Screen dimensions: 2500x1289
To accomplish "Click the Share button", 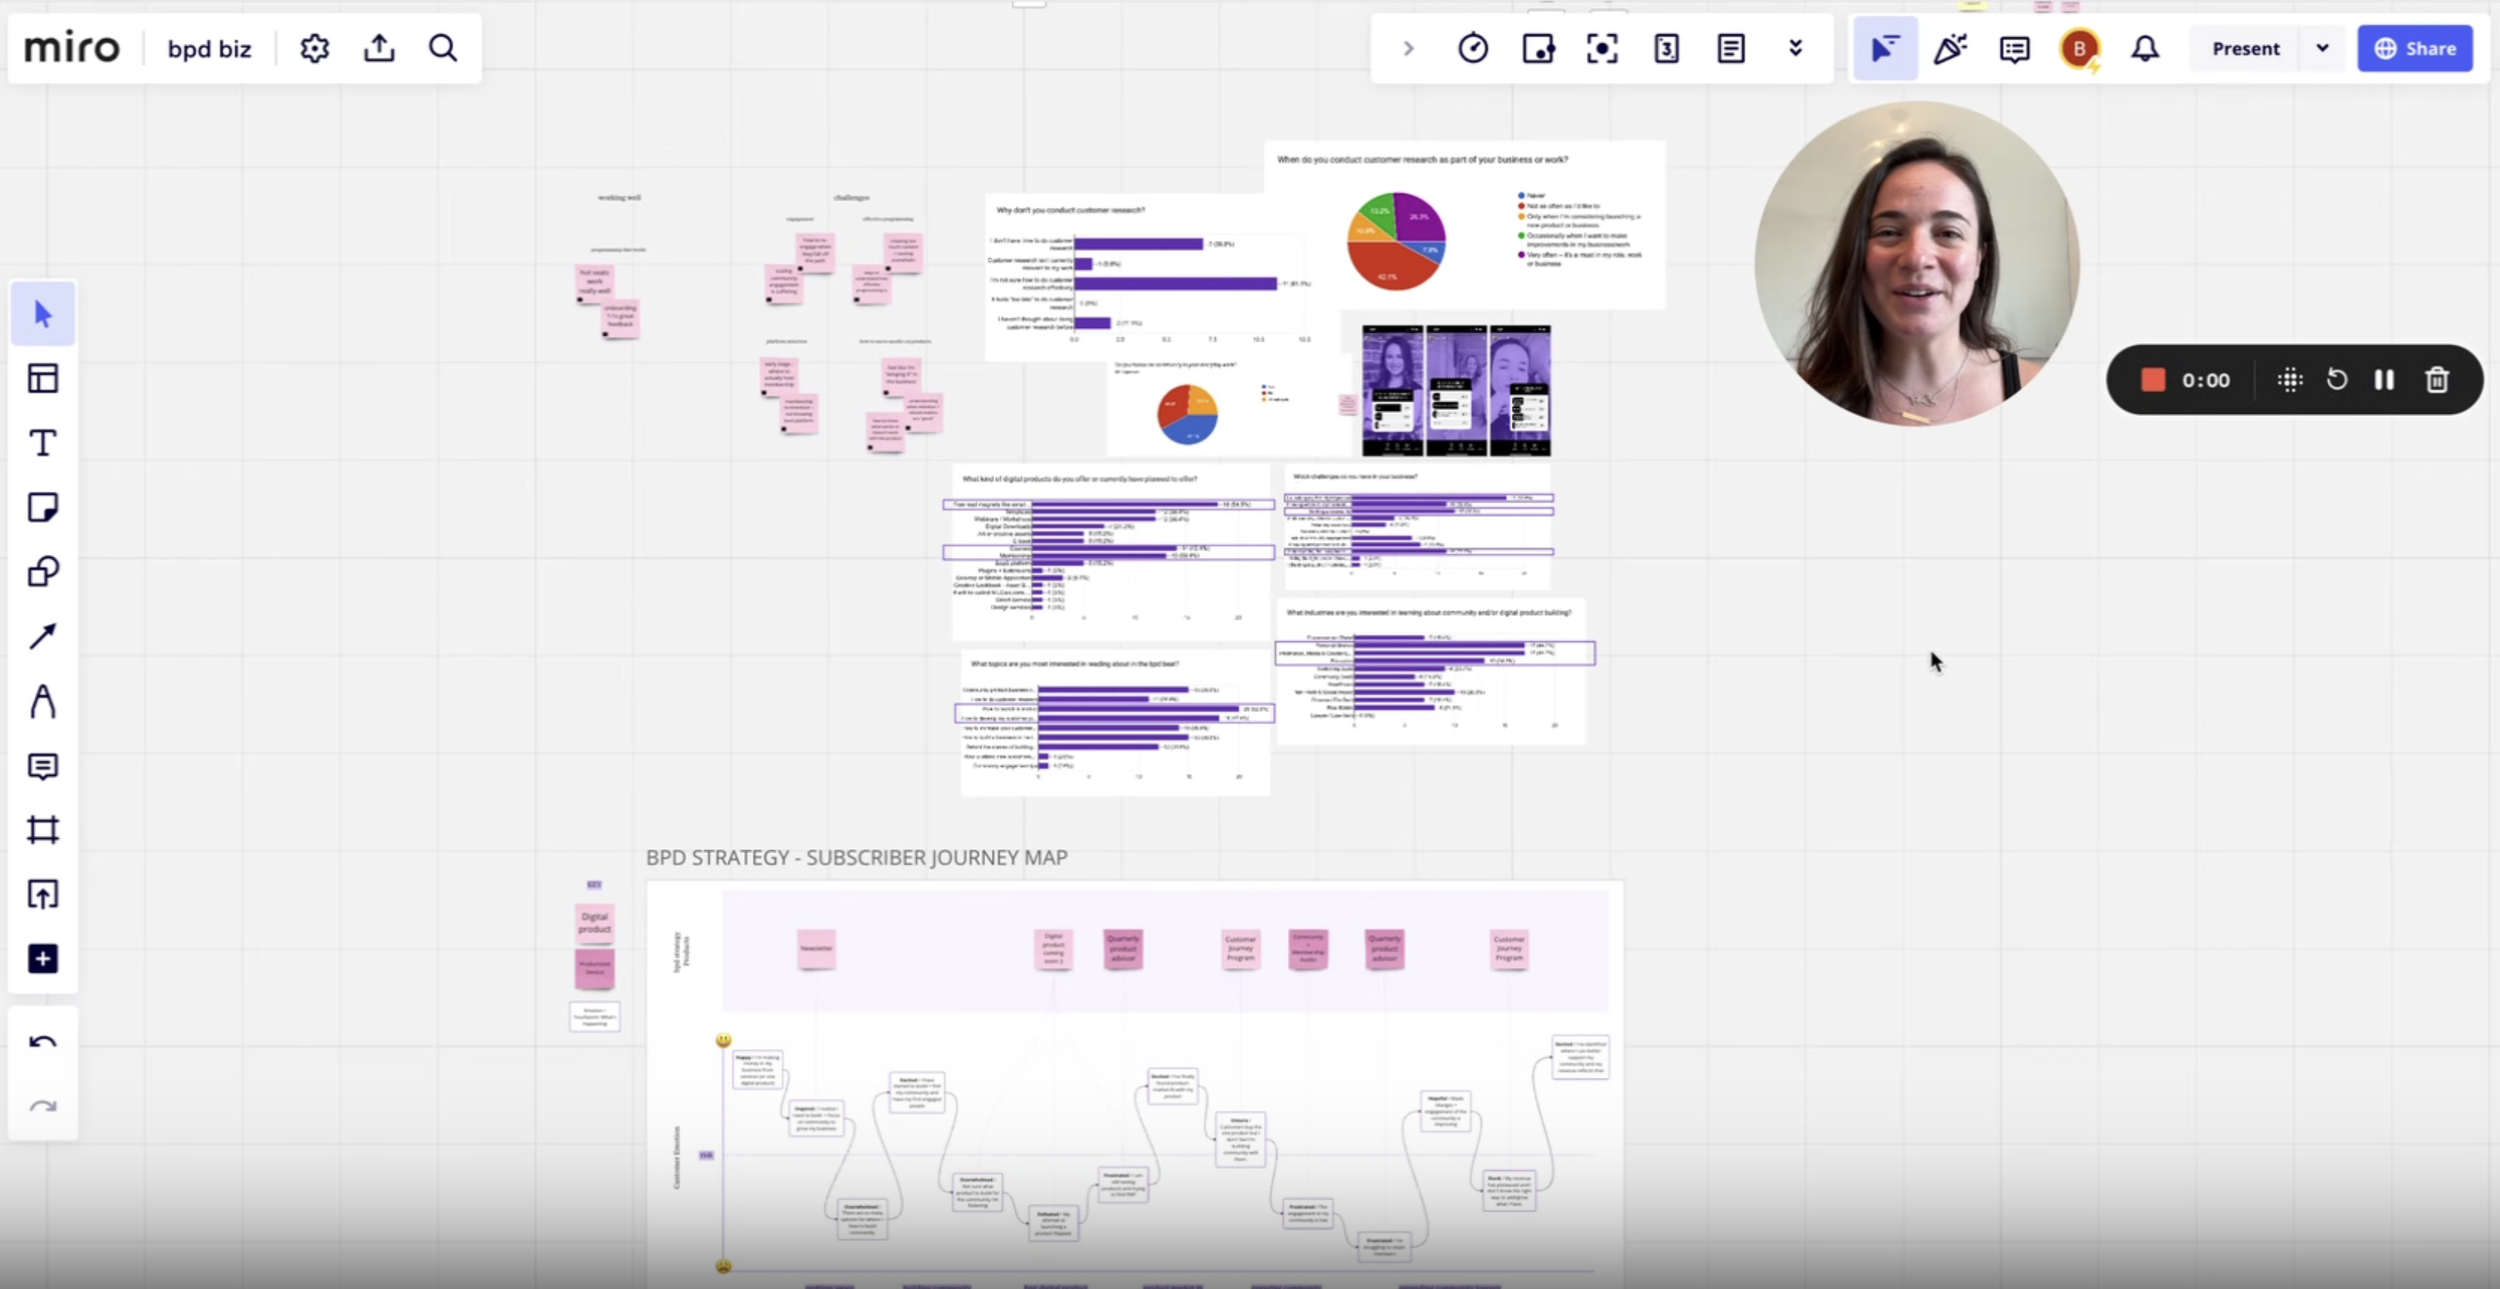I will 2414,48.
